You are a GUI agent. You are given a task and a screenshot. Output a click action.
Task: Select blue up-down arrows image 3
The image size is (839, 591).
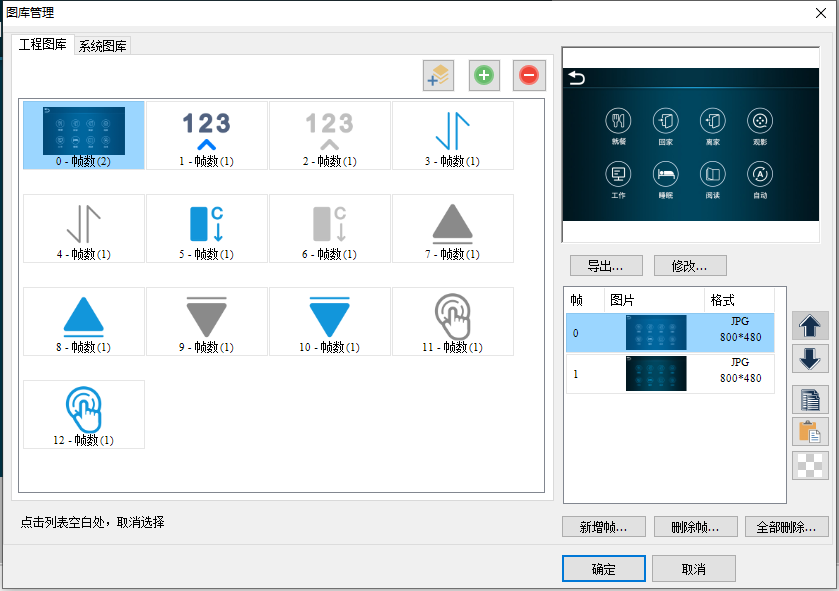point(453,135)
